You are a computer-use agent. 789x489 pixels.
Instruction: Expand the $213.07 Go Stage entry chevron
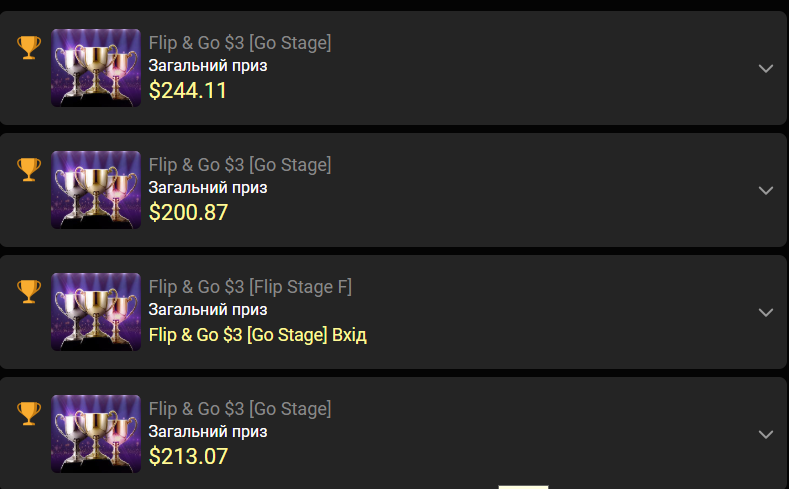click(x=765, y=435)
